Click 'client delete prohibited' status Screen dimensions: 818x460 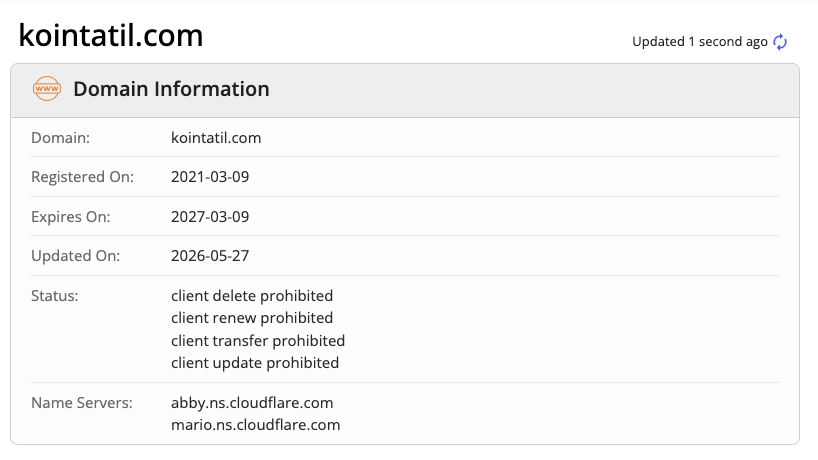pos(252,296)
